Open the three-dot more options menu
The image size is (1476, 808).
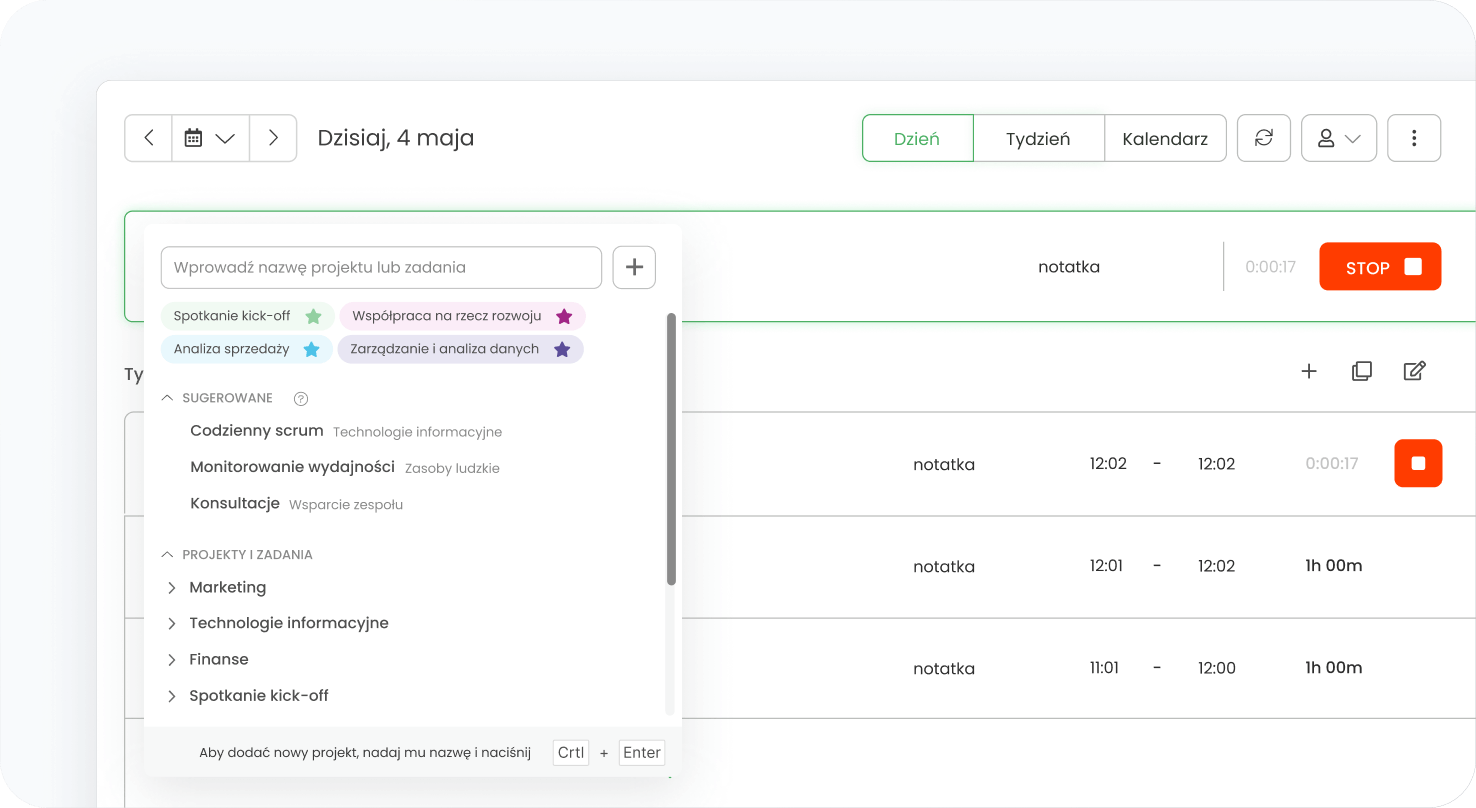1413,138
